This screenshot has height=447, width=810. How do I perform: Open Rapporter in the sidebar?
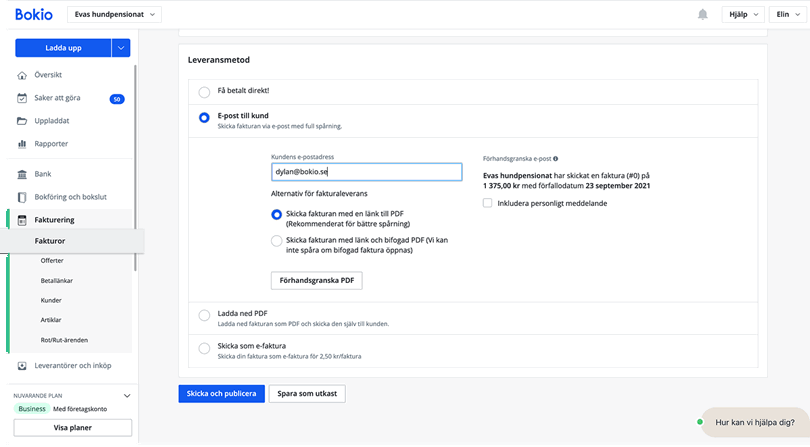[51, 144]
